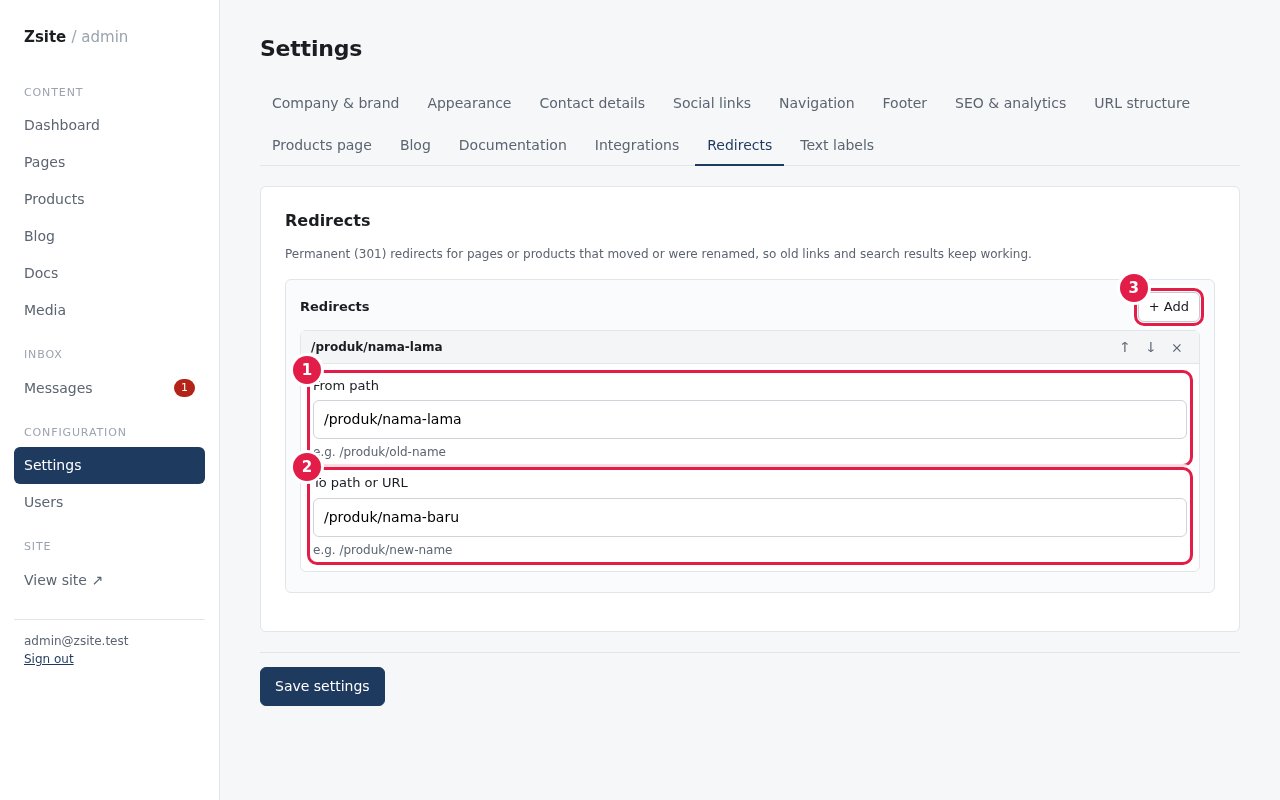Screen dimensions: 1280x800
Task: Move the redirect down with the arrow icon
Action: [x=1151, y=347]
